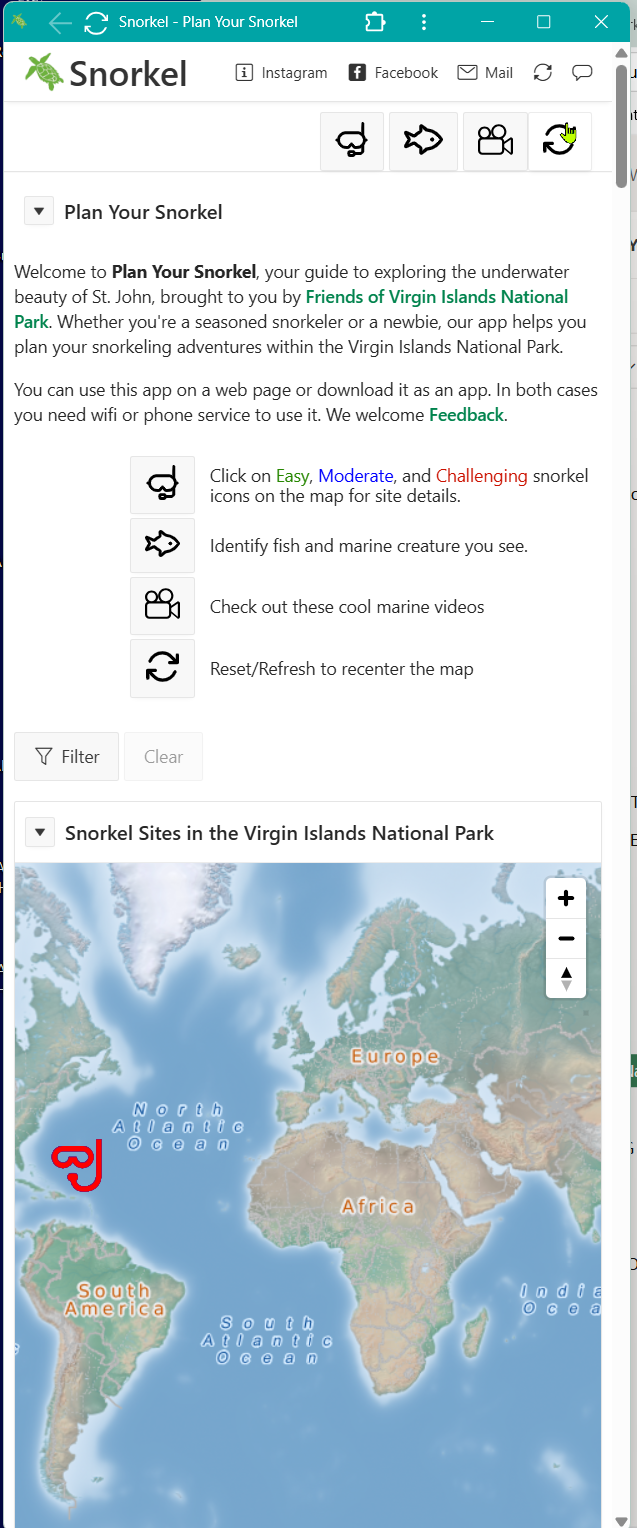This screenshot has height=1528, width=637.
Task: Open the browser three-dot menu
Action: [425, 22]
